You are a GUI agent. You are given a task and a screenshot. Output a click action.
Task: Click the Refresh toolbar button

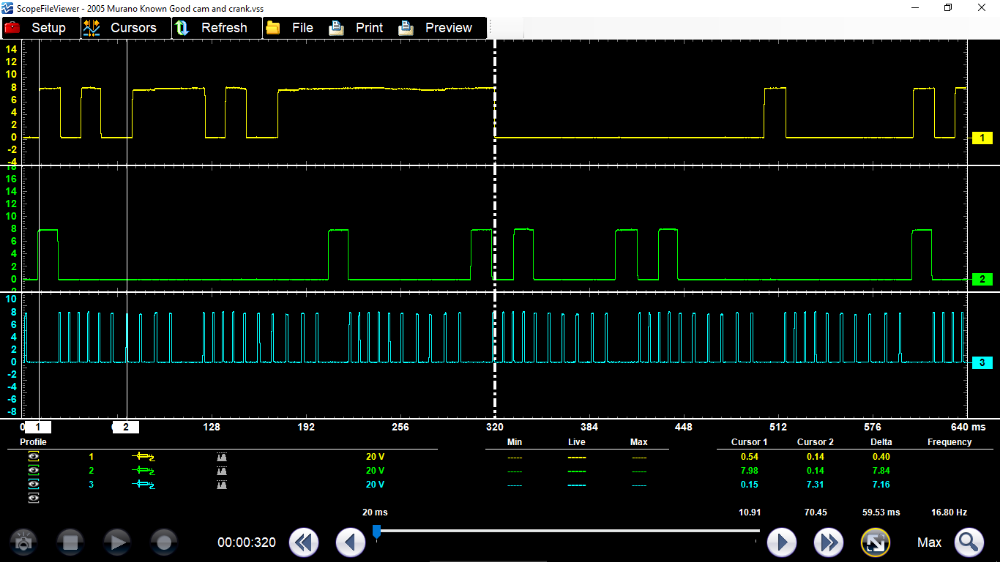(212, 28)
